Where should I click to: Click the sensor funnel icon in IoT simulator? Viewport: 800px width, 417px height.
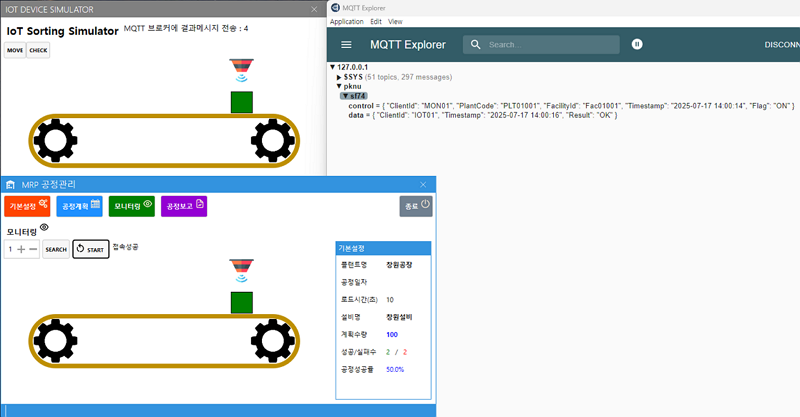241,70
